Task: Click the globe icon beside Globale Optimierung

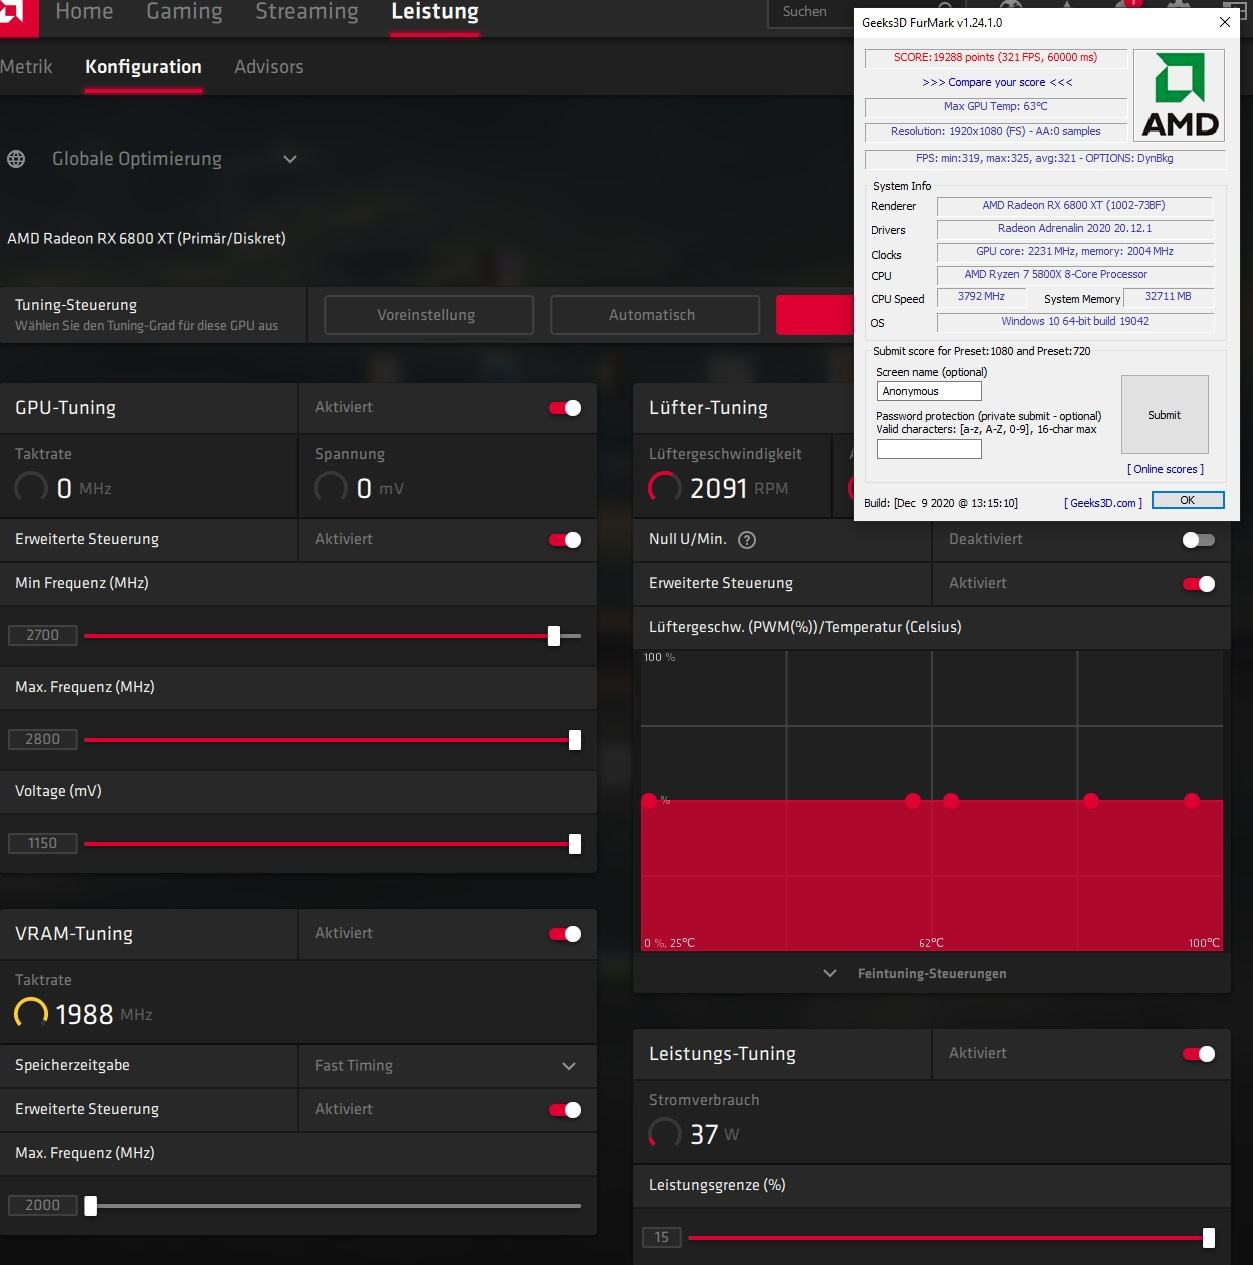Action: [16, 159]
